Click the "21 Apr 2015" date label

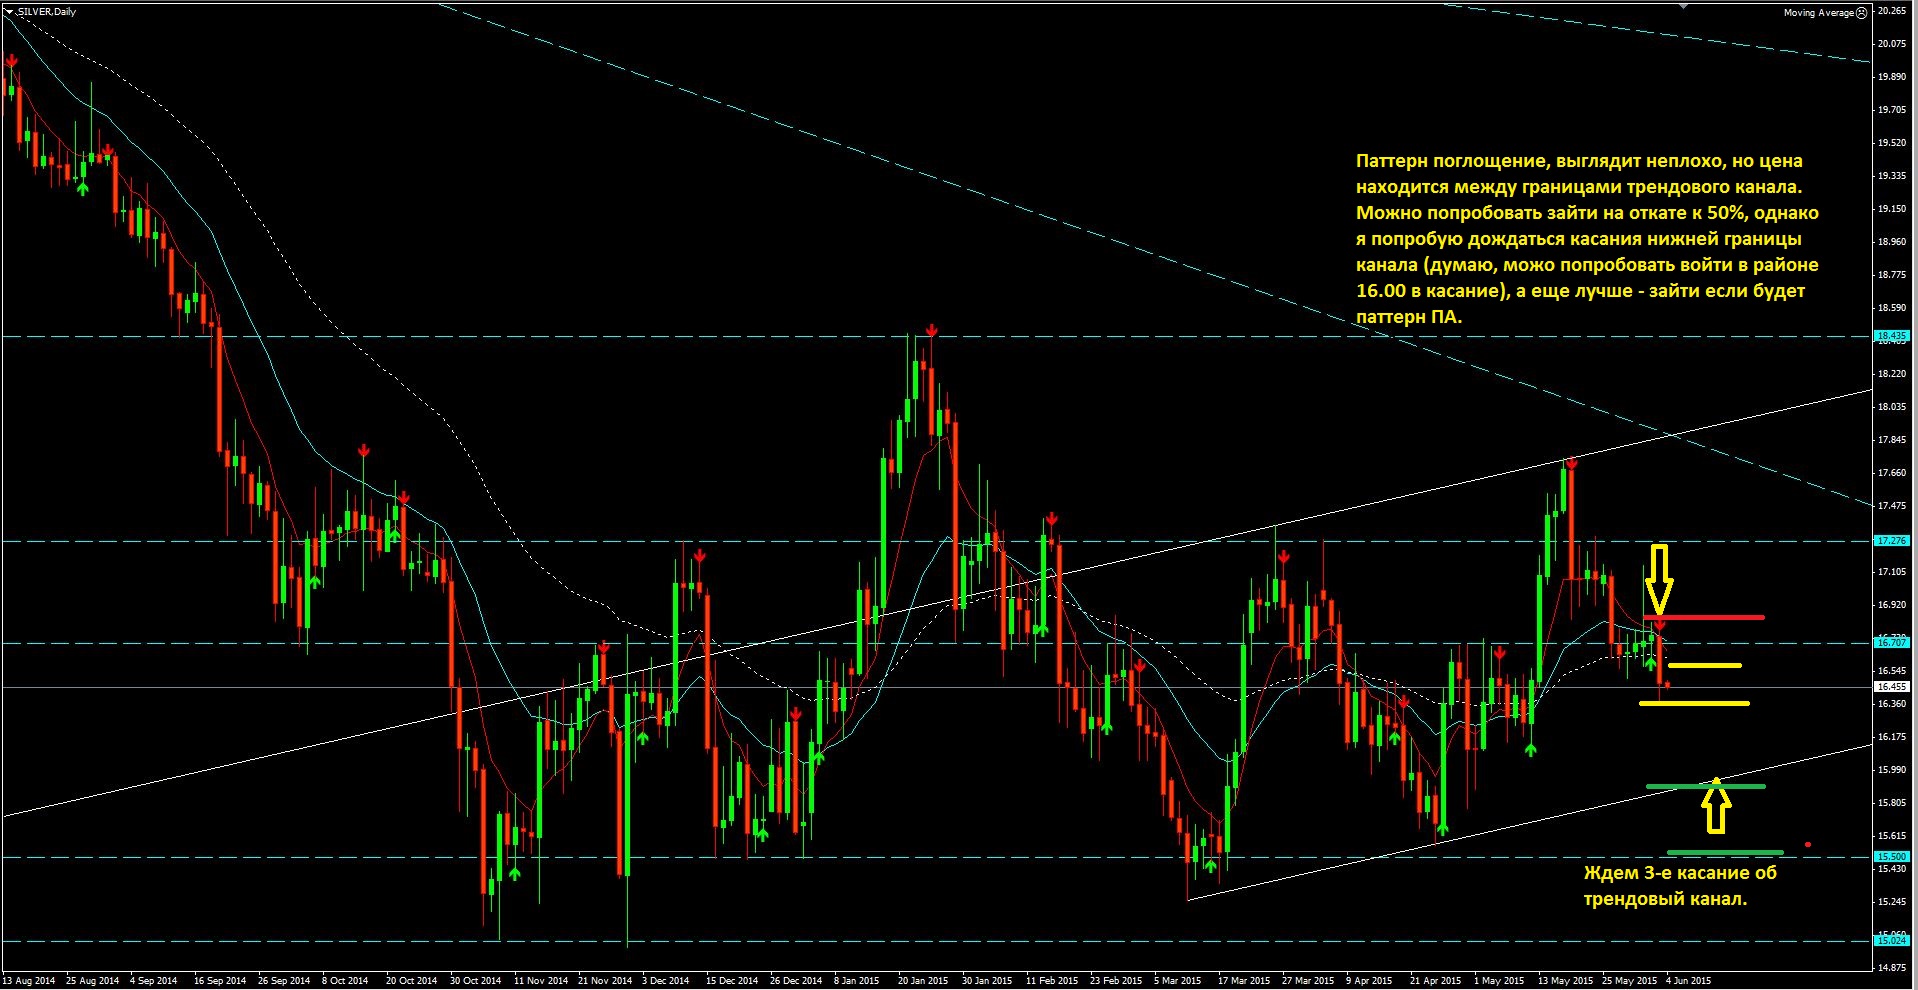point(1435,981)
